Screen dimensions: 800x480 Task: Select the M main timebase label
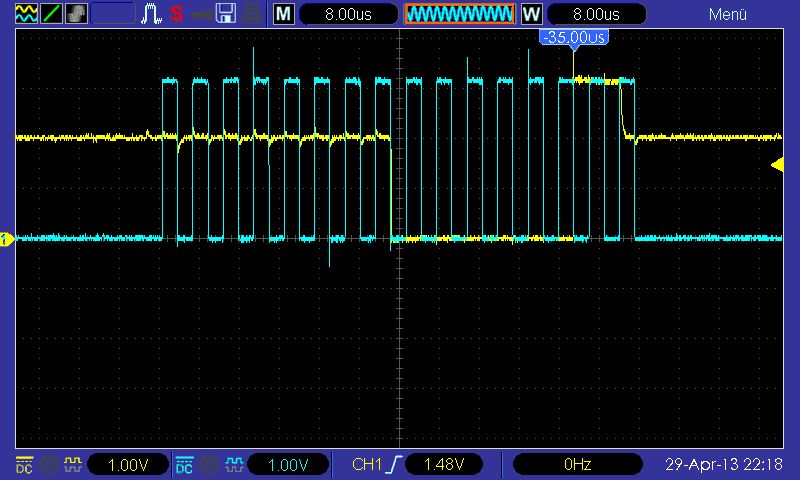pos(284,14)
